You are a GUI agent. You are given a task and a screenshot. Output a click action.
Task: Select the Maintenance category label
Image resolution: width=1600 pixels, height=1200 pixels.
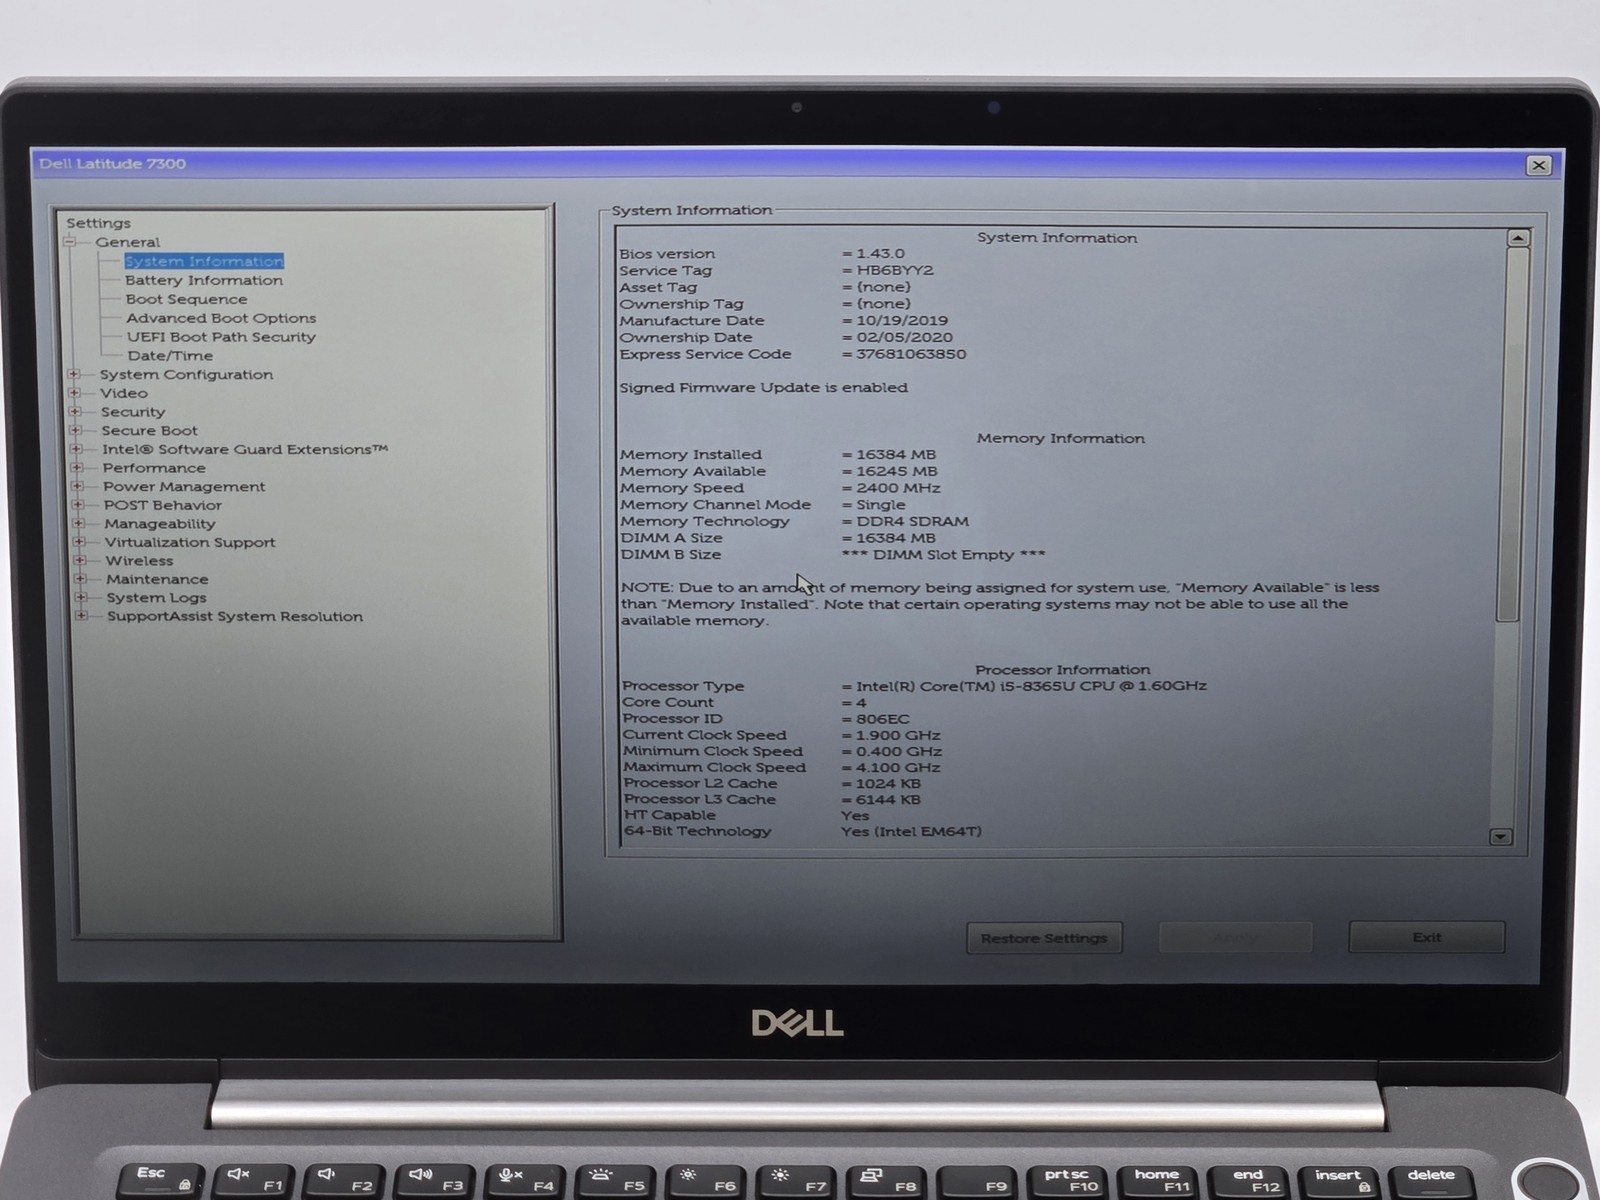coord(157,579)
